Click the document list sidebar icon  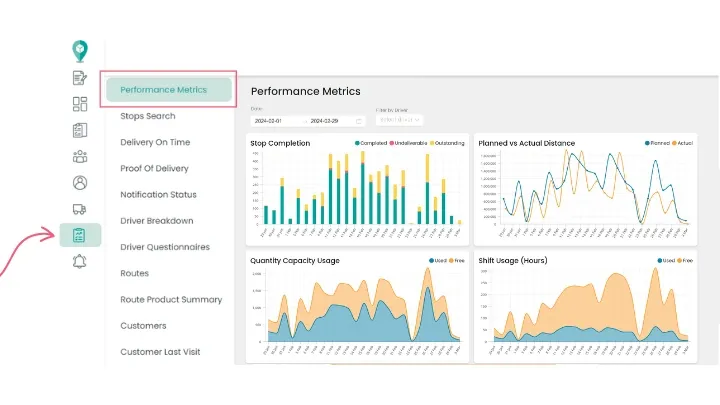[80, 130]
